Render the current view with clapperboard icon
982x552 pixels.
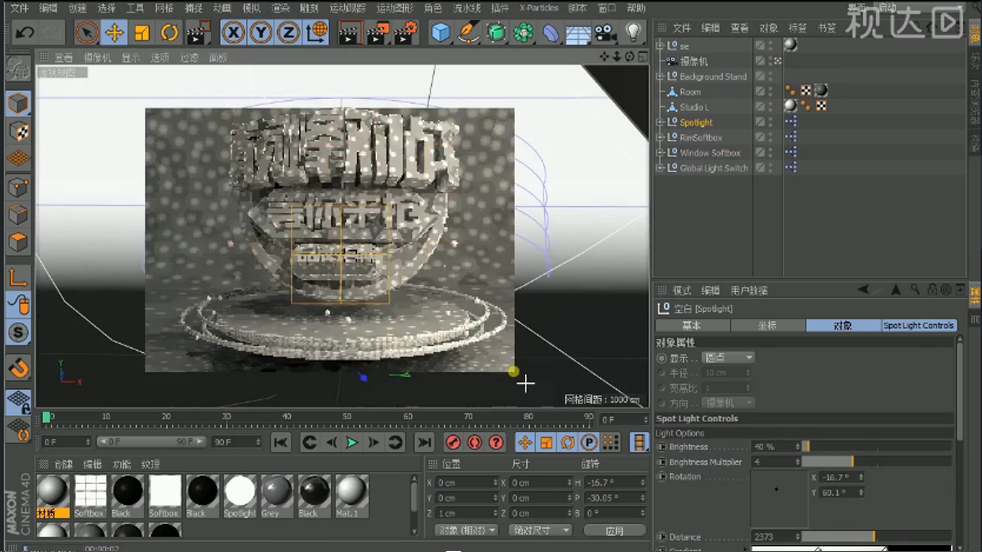pos(349,32)
